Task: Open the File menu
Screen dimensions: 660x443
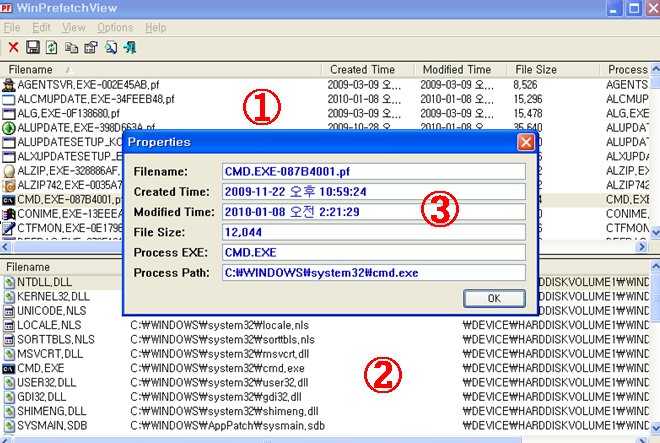Action: (x=12, y=28)
